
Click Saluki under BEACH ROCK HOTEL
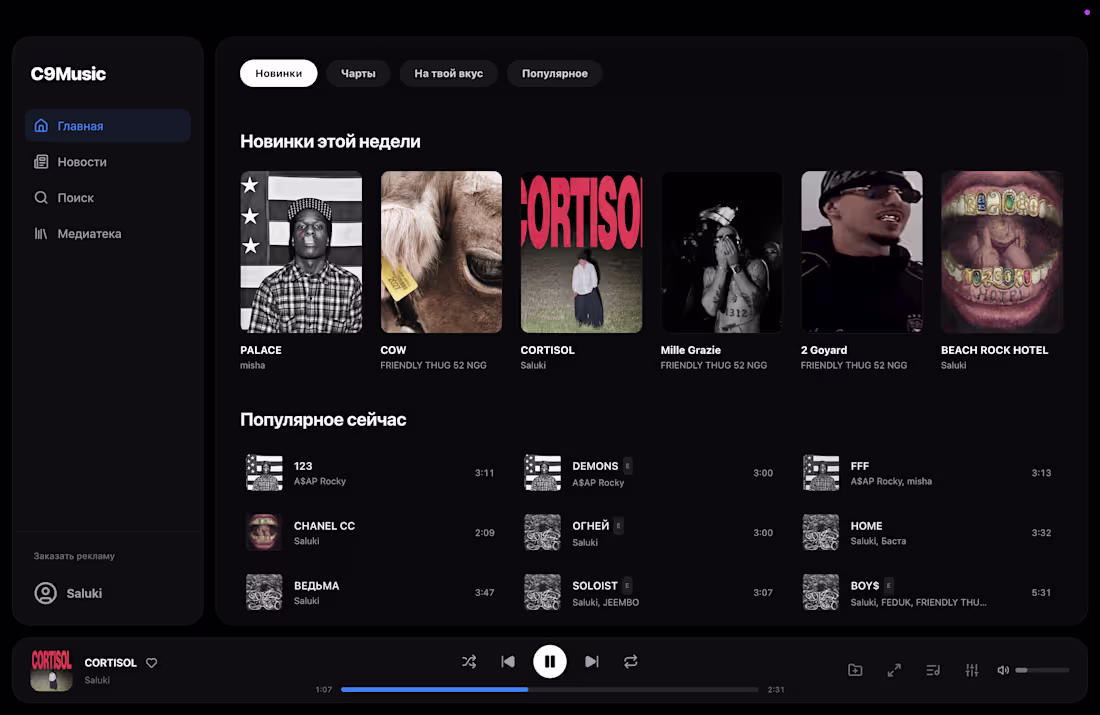(953, 365)
